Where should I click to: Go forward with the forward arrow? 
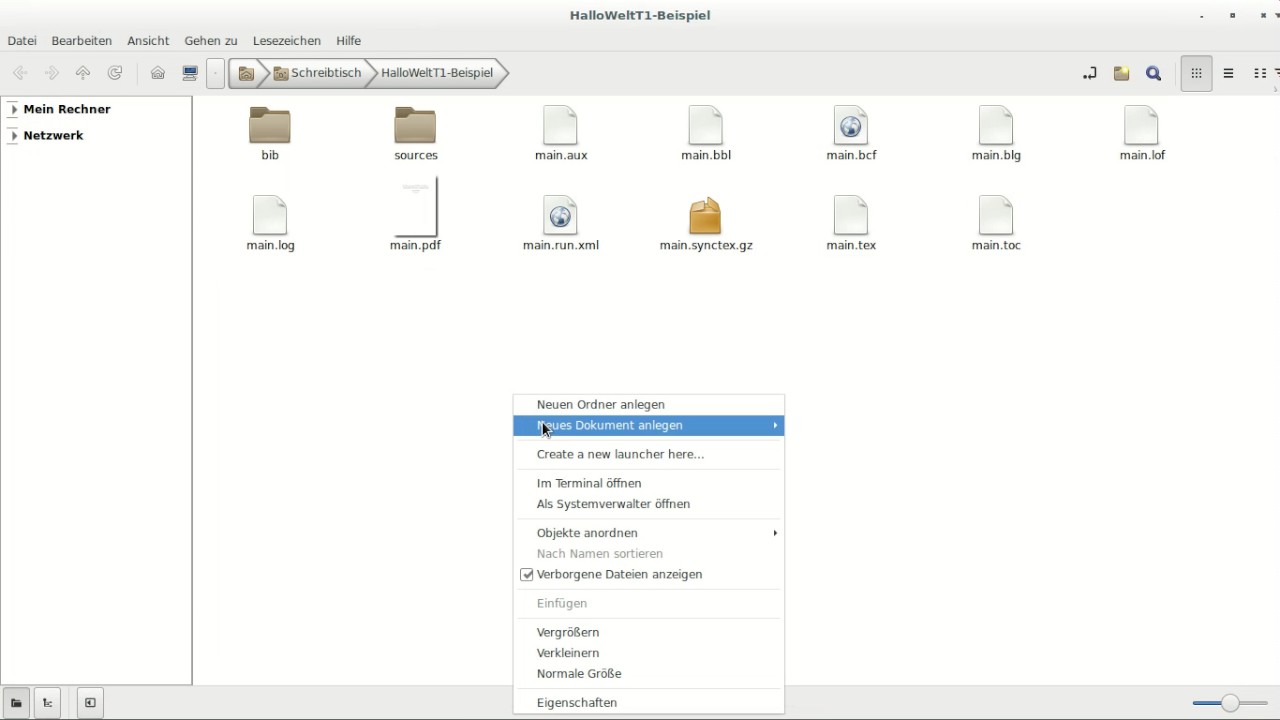click(x=52, y=73)
